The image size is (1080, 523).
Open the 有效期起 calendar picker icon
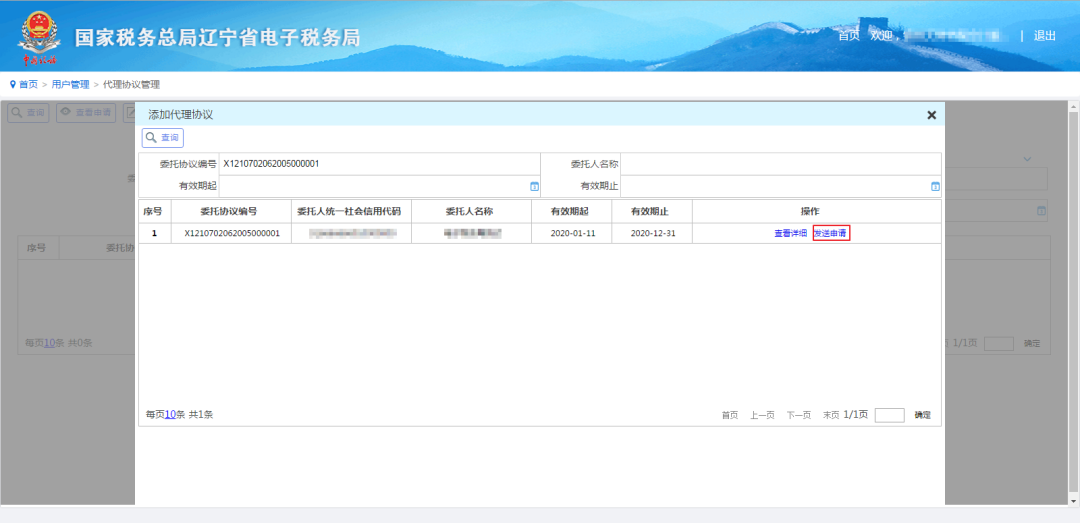pyautogui.click(x=534, y=186)
